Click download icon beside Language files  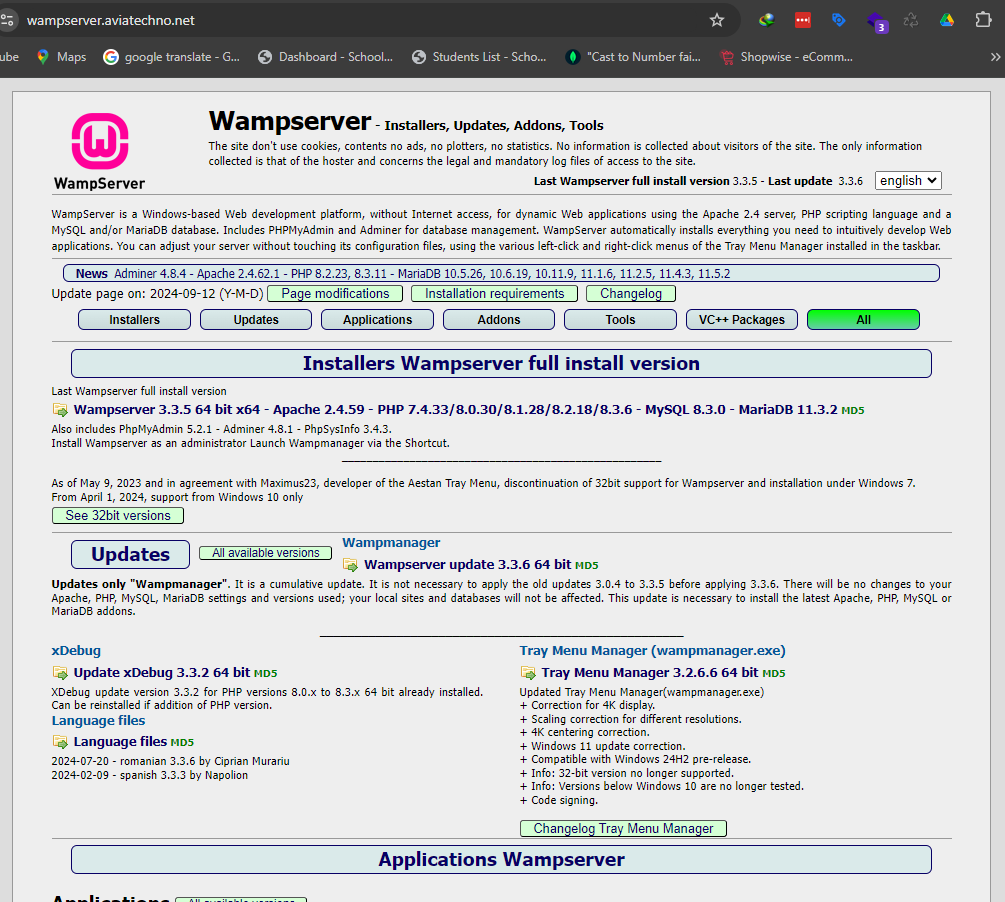(60, 742)
